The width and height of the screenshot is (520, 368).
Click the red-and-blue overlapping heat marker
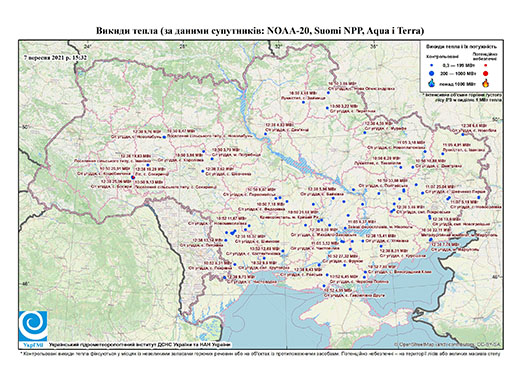pyautogui.click(x=133, y=178)
